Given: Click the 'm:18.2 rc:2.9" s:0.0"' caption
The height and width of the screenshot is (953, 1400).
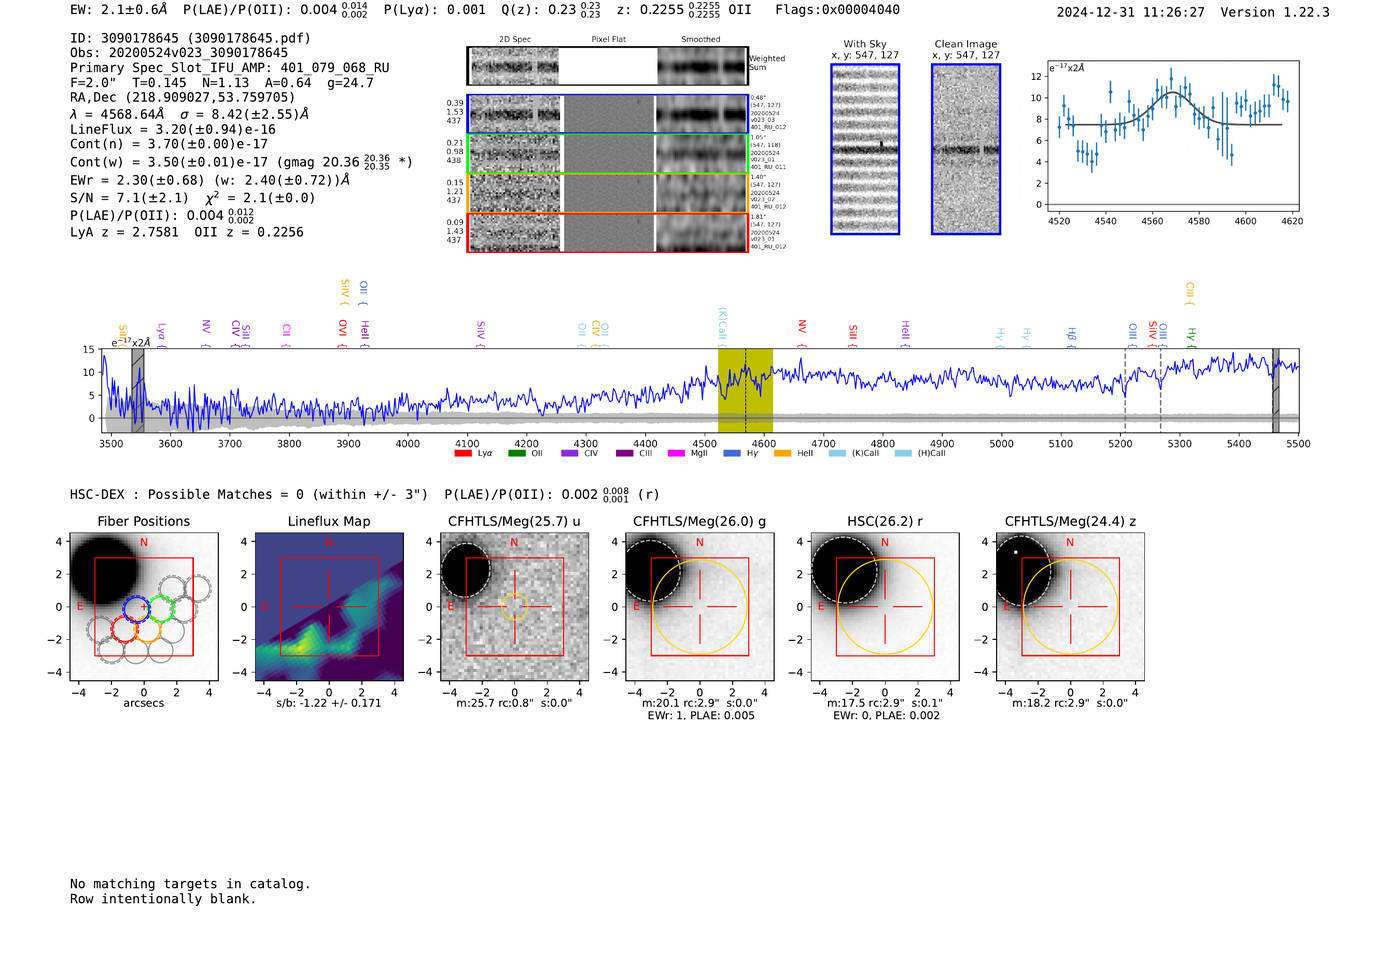Looking at the screenshot, I should pos(1070,703).
